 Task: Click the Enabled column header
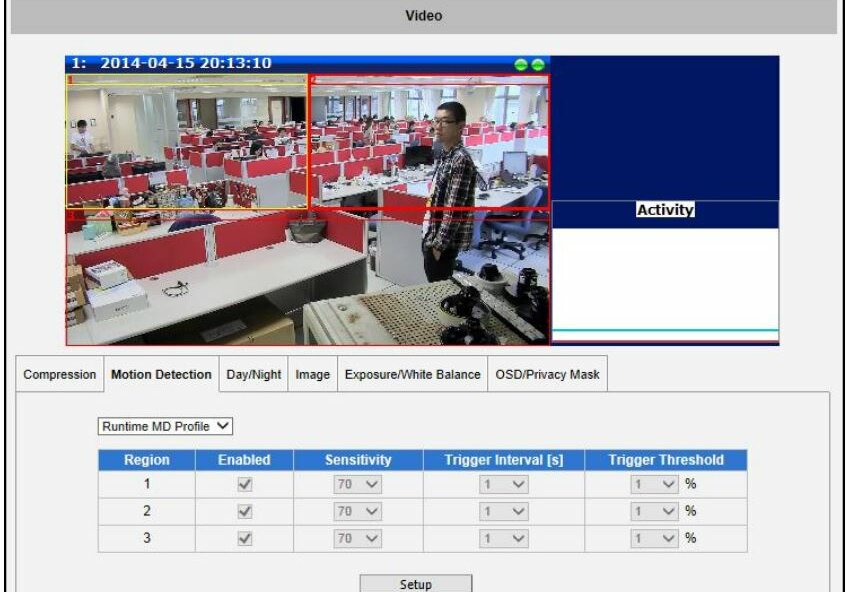[x=244, y=460]
